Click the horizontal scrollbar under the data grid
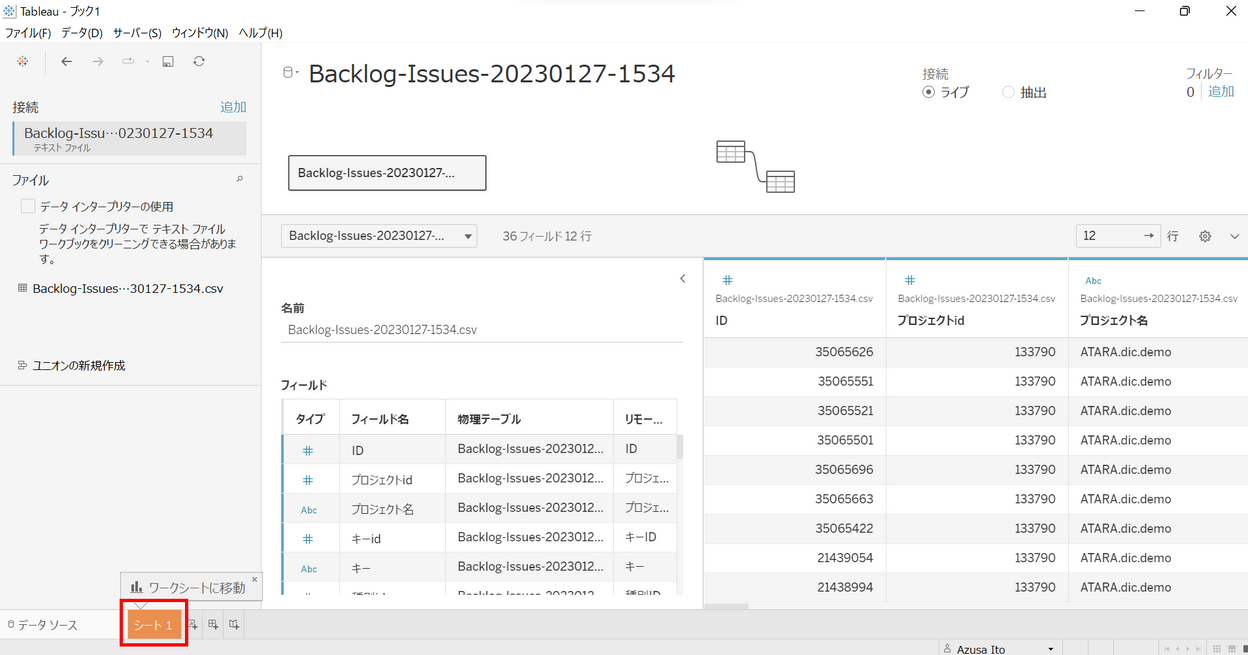Image resolution: width=1248 pixels, height=655 pixels. click(x=726, y=606)
